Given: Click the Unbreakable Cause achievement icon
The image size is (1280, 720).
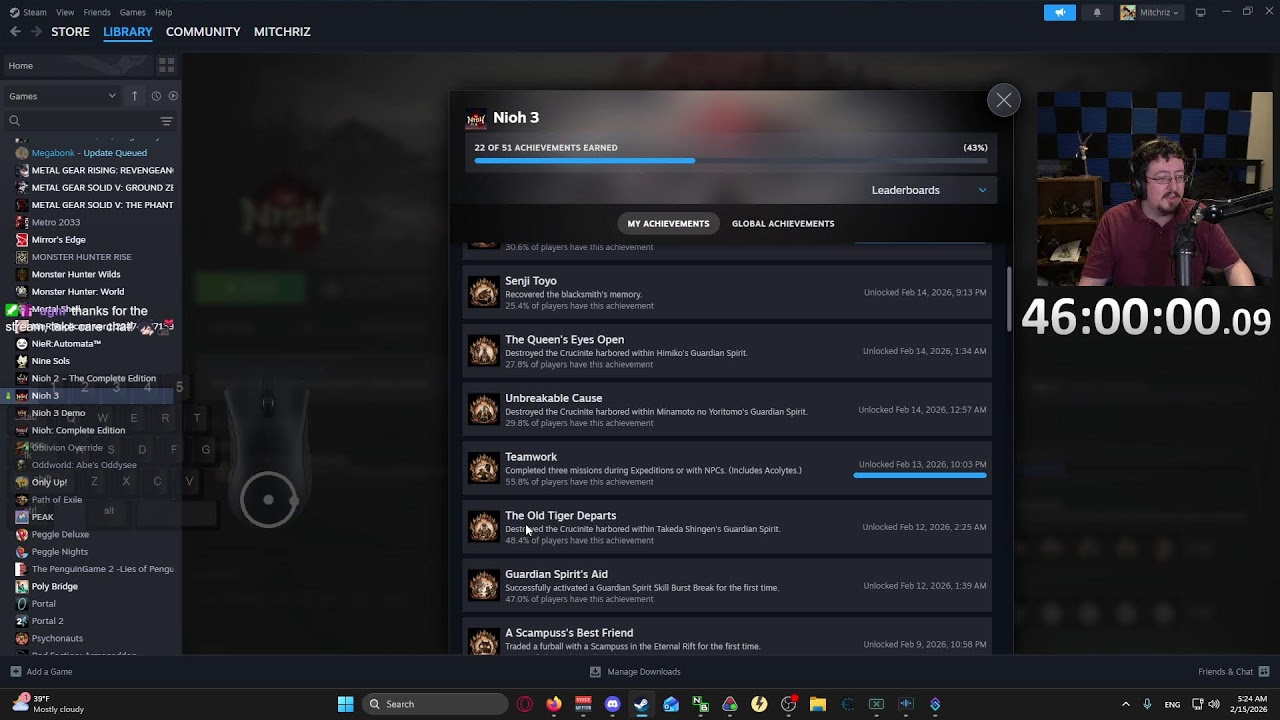Looking at the screenshot, I should click(483, 409).
